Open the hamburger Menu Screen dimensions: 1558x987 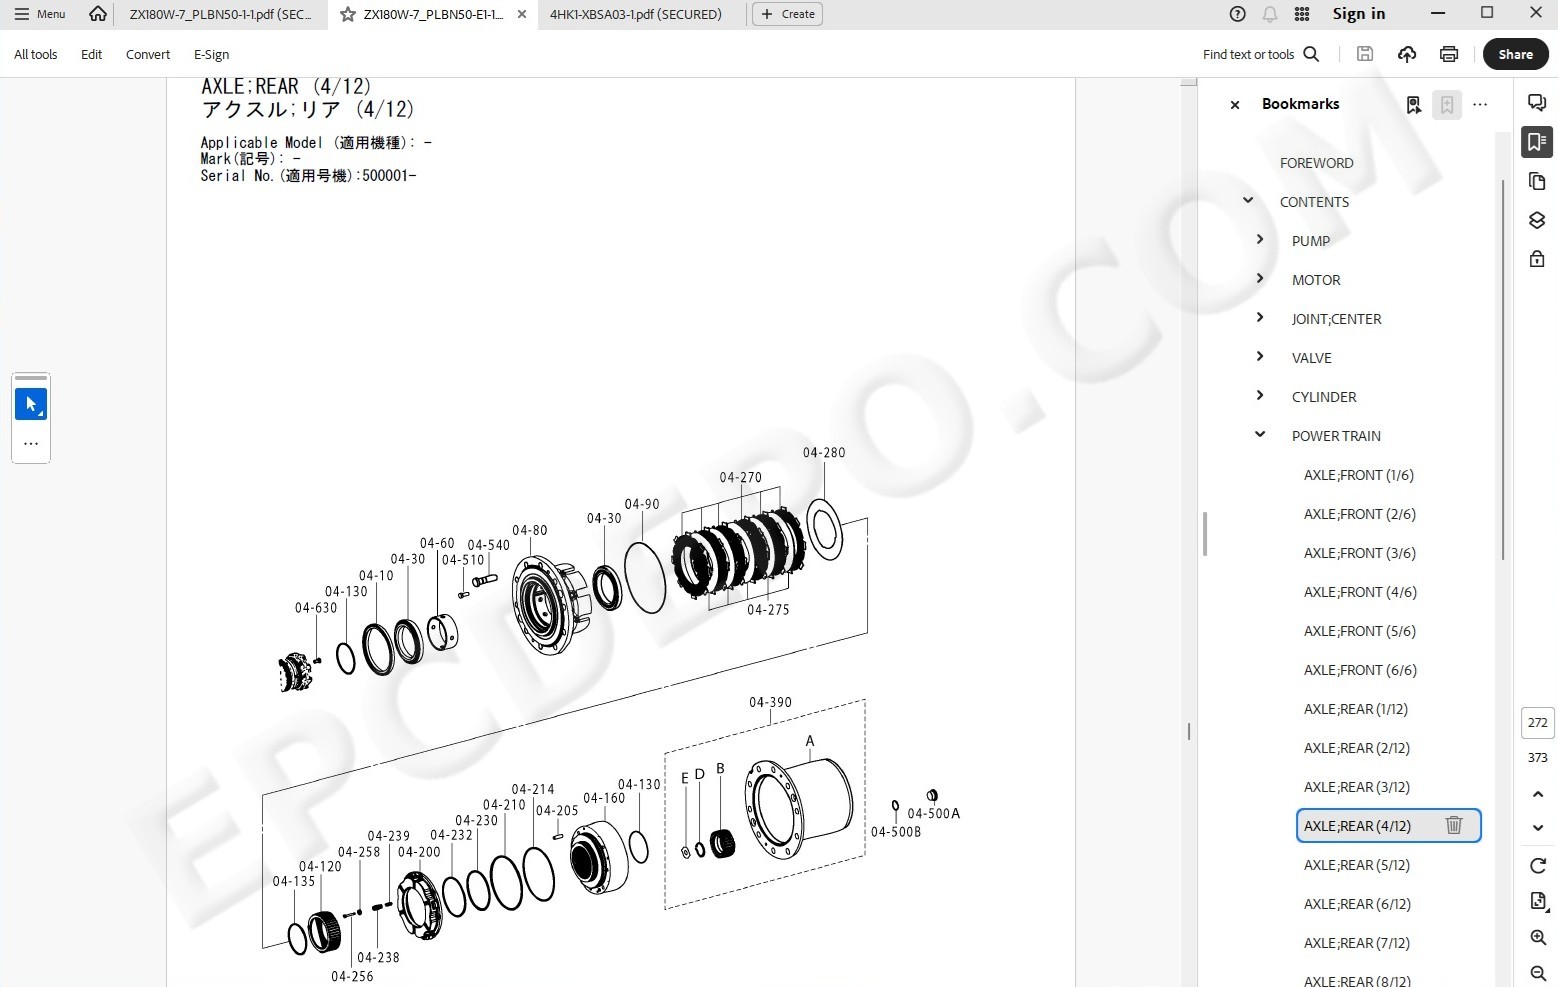pyautogui.click(x=40, y=14)
